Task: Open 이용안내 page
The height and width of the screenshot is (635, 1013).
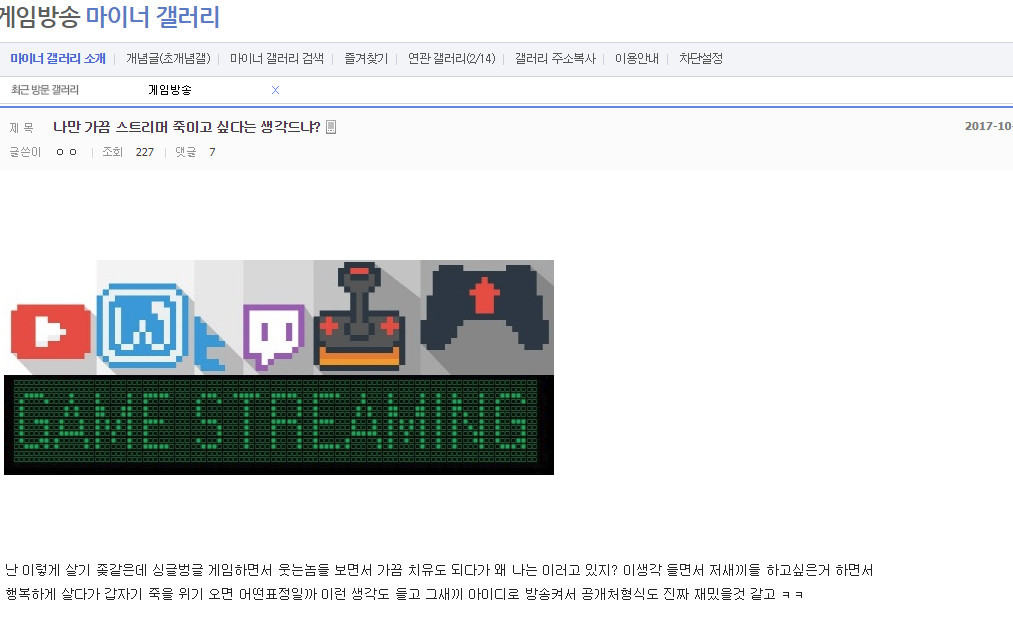Action: [x=636, y=59]
